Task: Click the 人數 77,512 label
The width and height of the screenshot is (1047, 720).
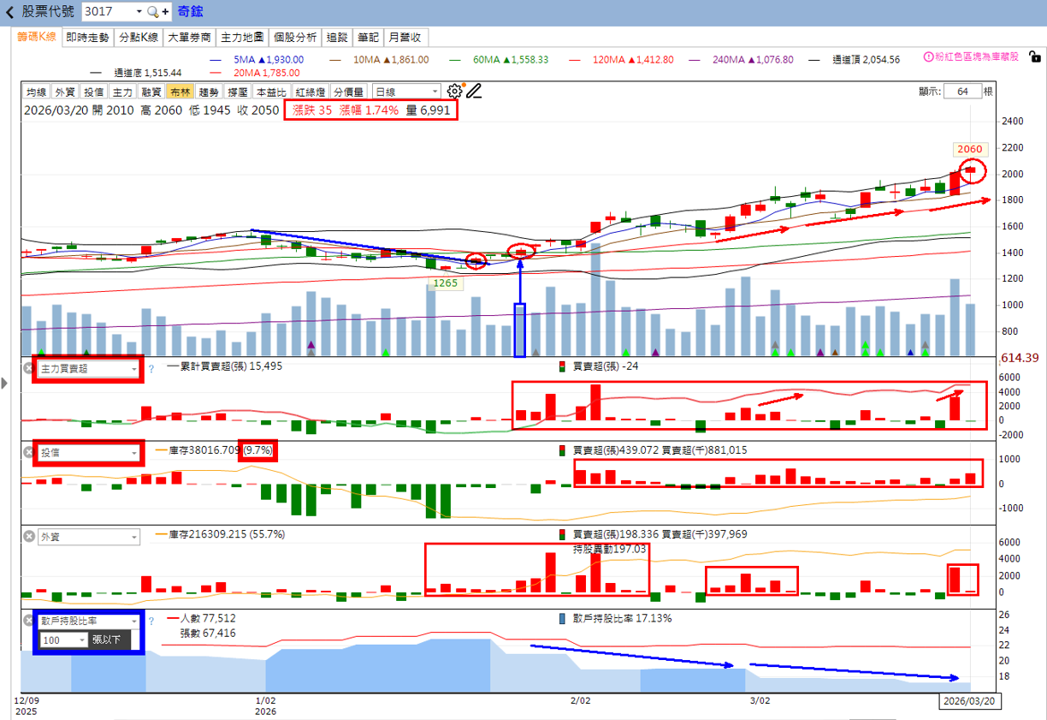Action: [202, 618]
